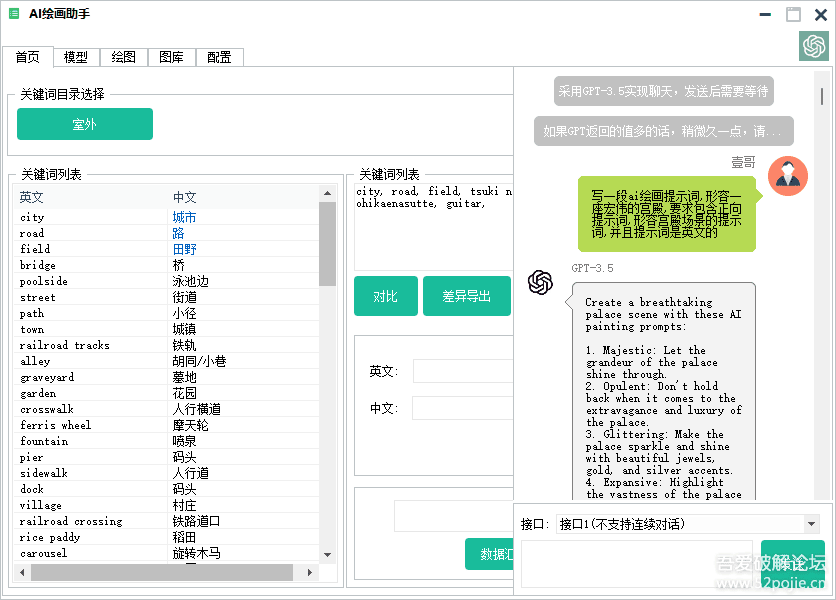The height and width of the screenshot is (600, 836).
Task: Open the 绘图 tab
Action: pyautogui.click(x=124, y=57)
